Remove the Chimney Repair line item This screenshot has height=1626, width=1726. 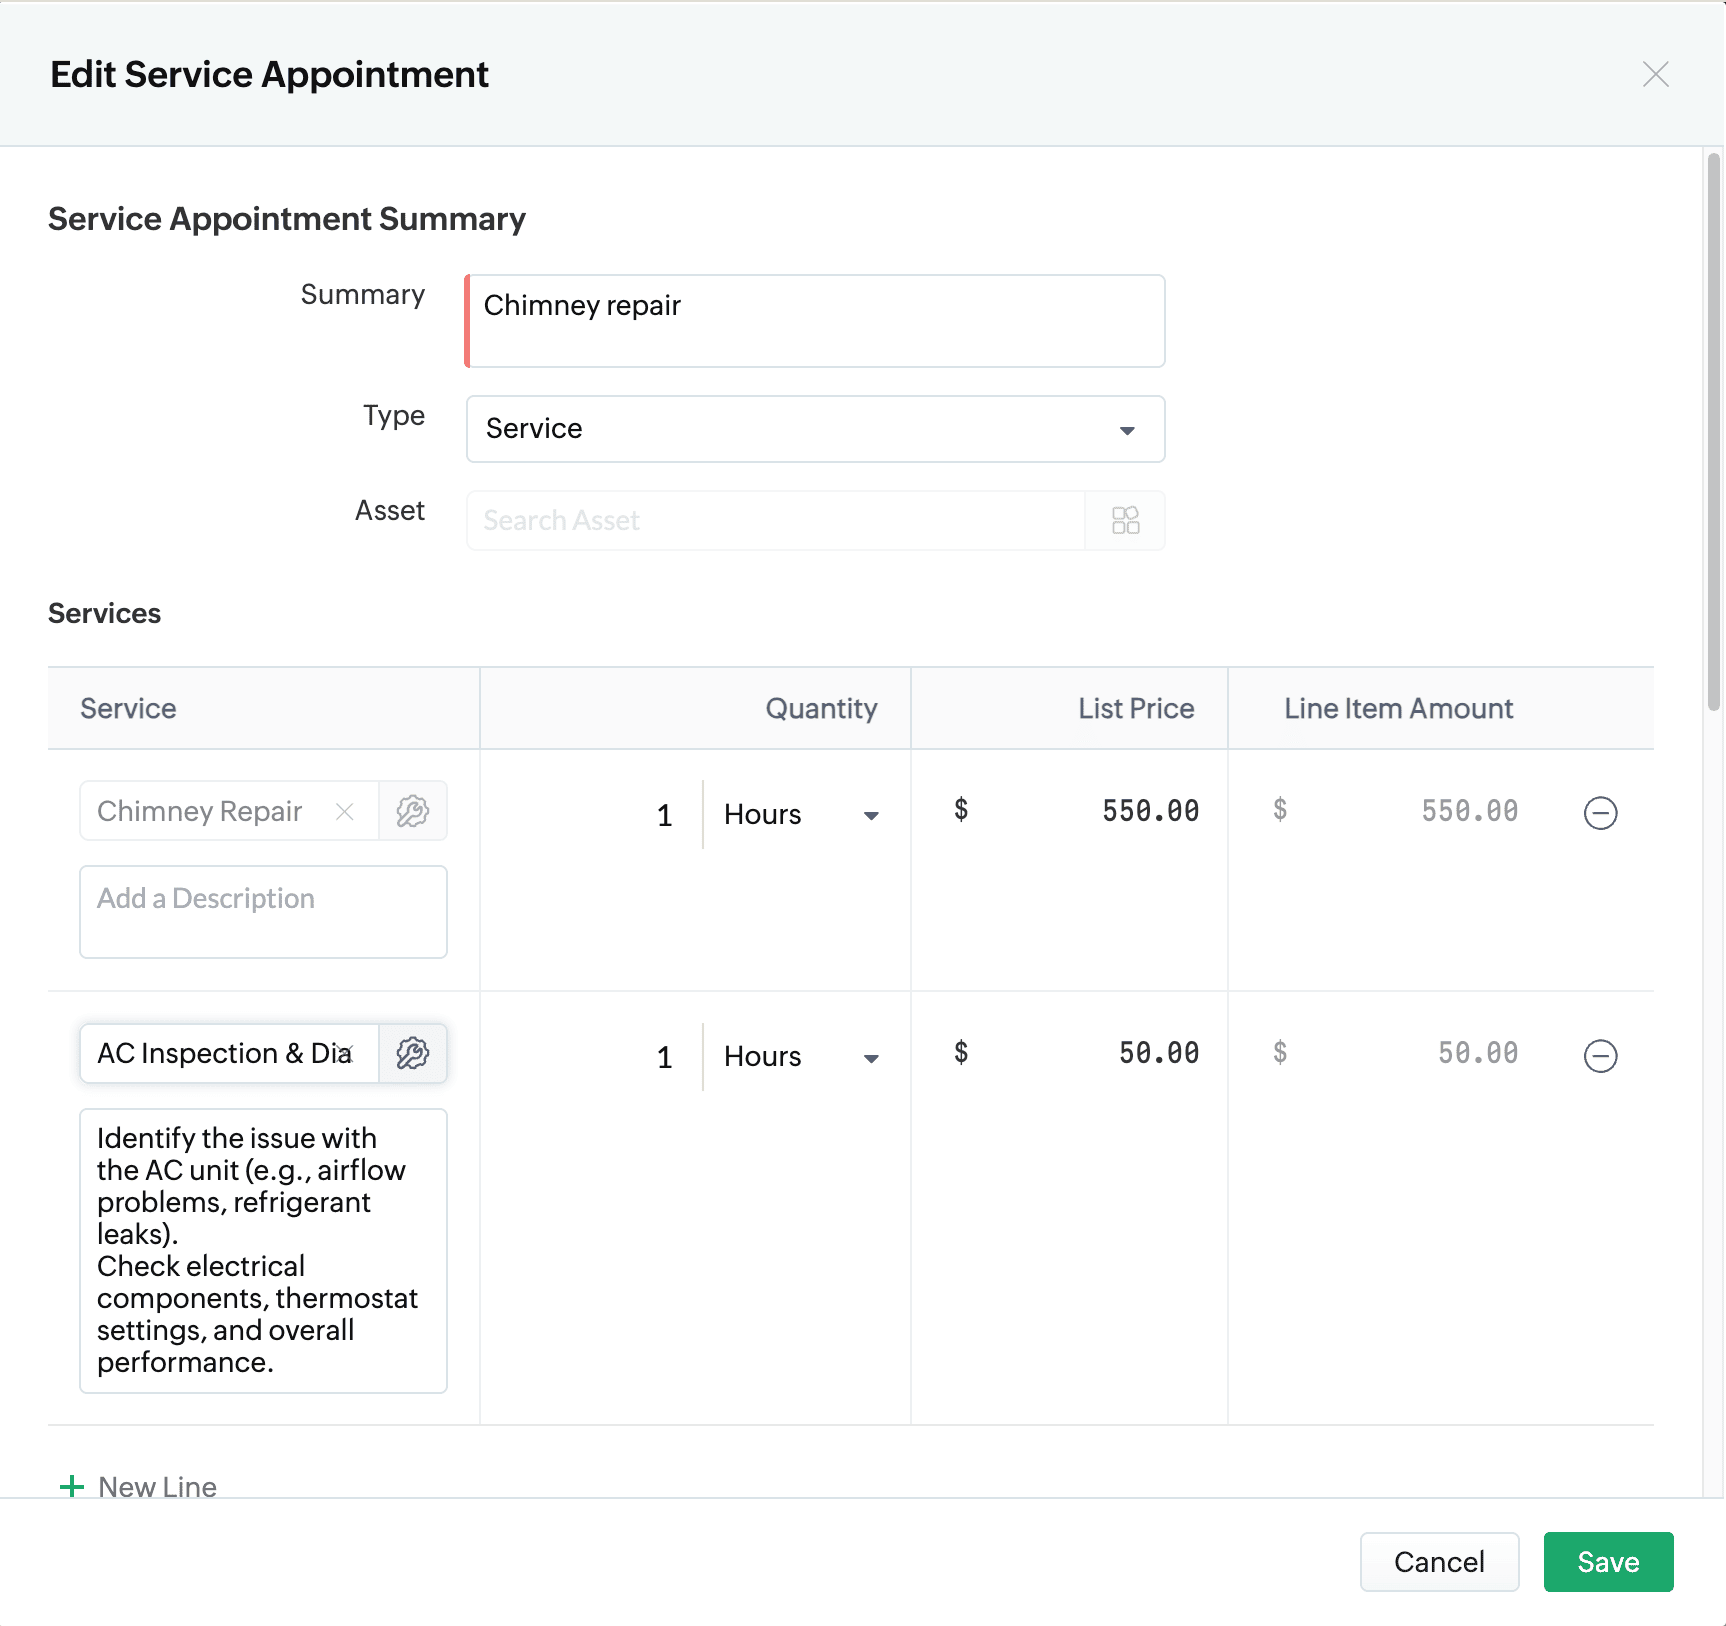[x=1600, y=813]
